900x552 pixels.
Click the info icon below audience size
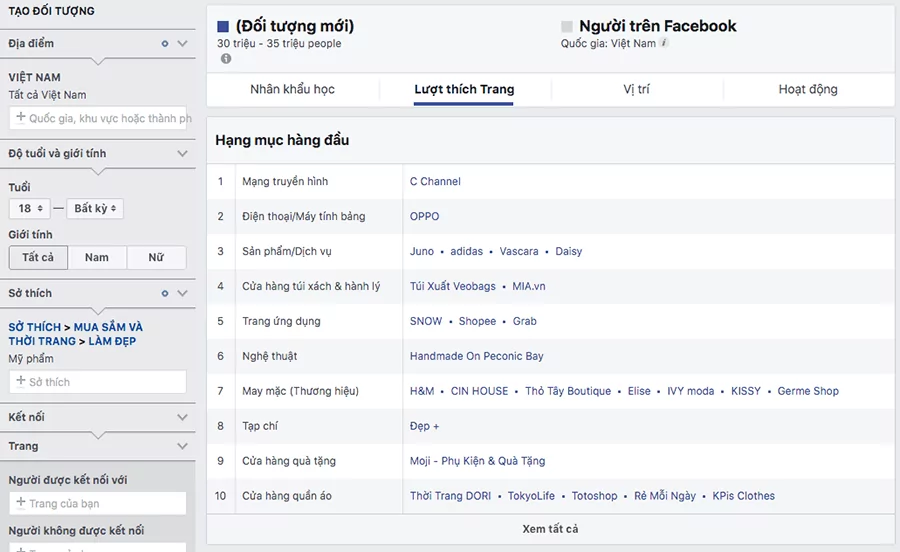tap(226, 59)
